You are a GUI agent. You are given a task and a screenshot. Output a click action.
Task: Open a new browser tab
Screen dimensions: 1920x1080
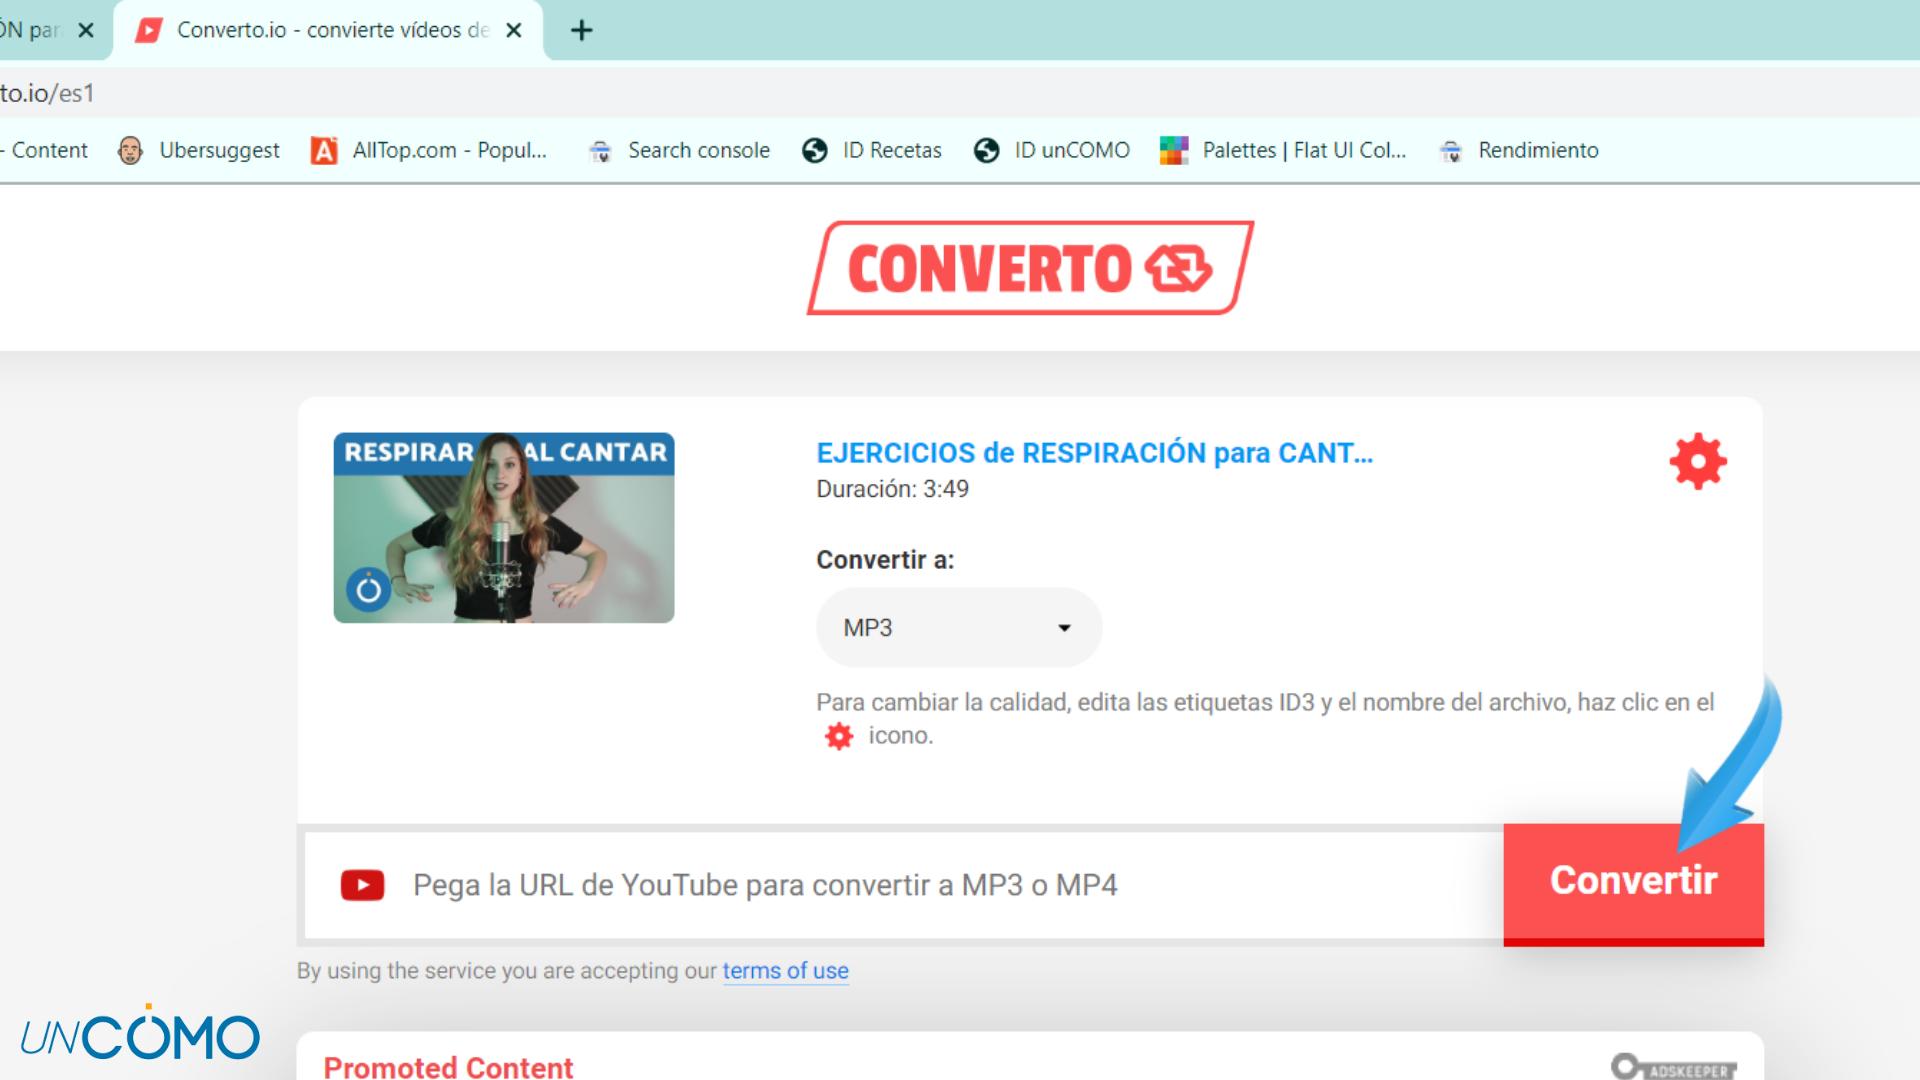pyautogui.click(x=581, y=30)
